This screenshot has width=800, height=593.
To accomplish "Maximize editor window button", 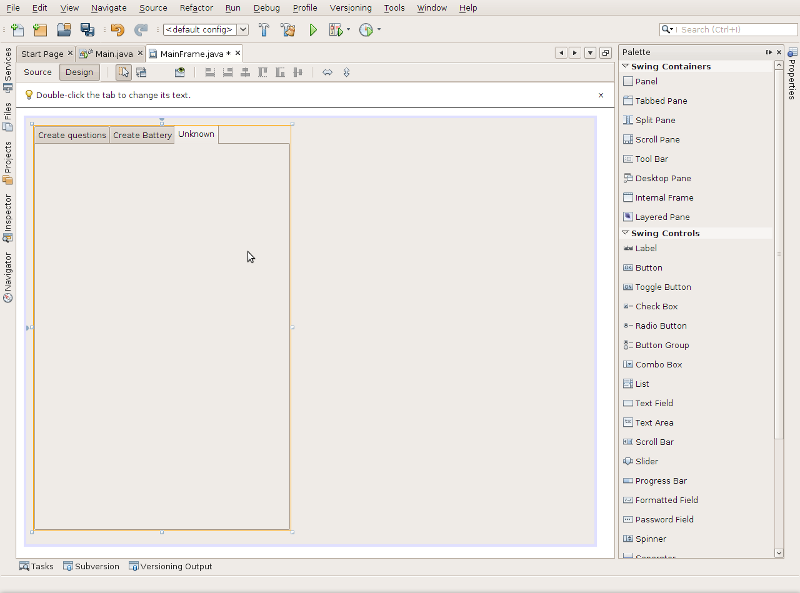I will pyautogui.click(x=606, y=53).
